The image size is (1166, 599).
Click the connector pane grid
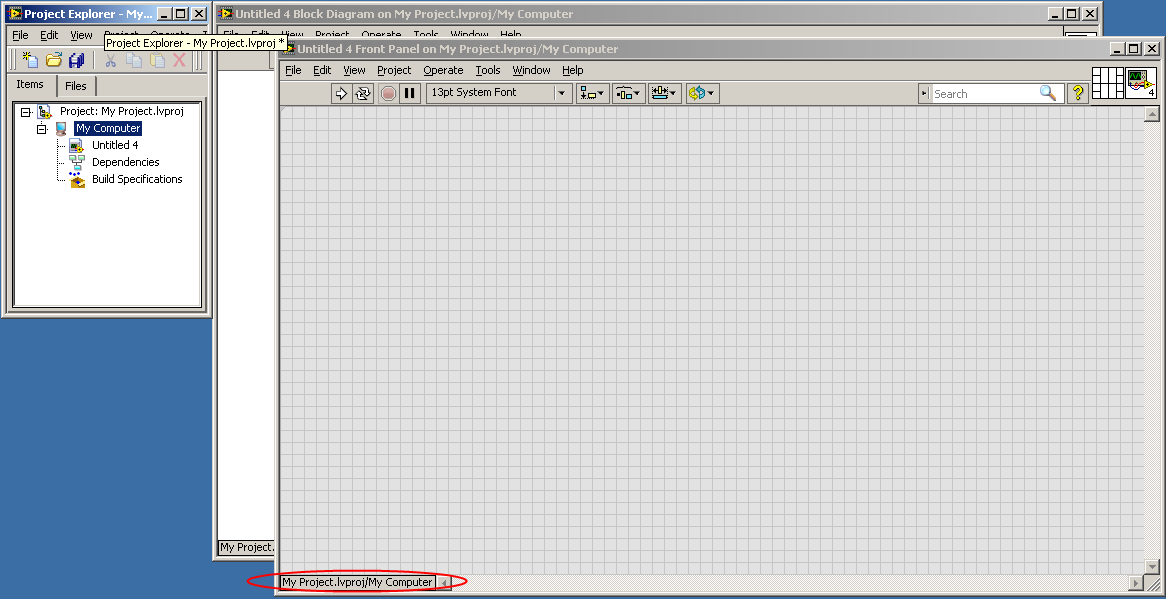point(1108,82)
